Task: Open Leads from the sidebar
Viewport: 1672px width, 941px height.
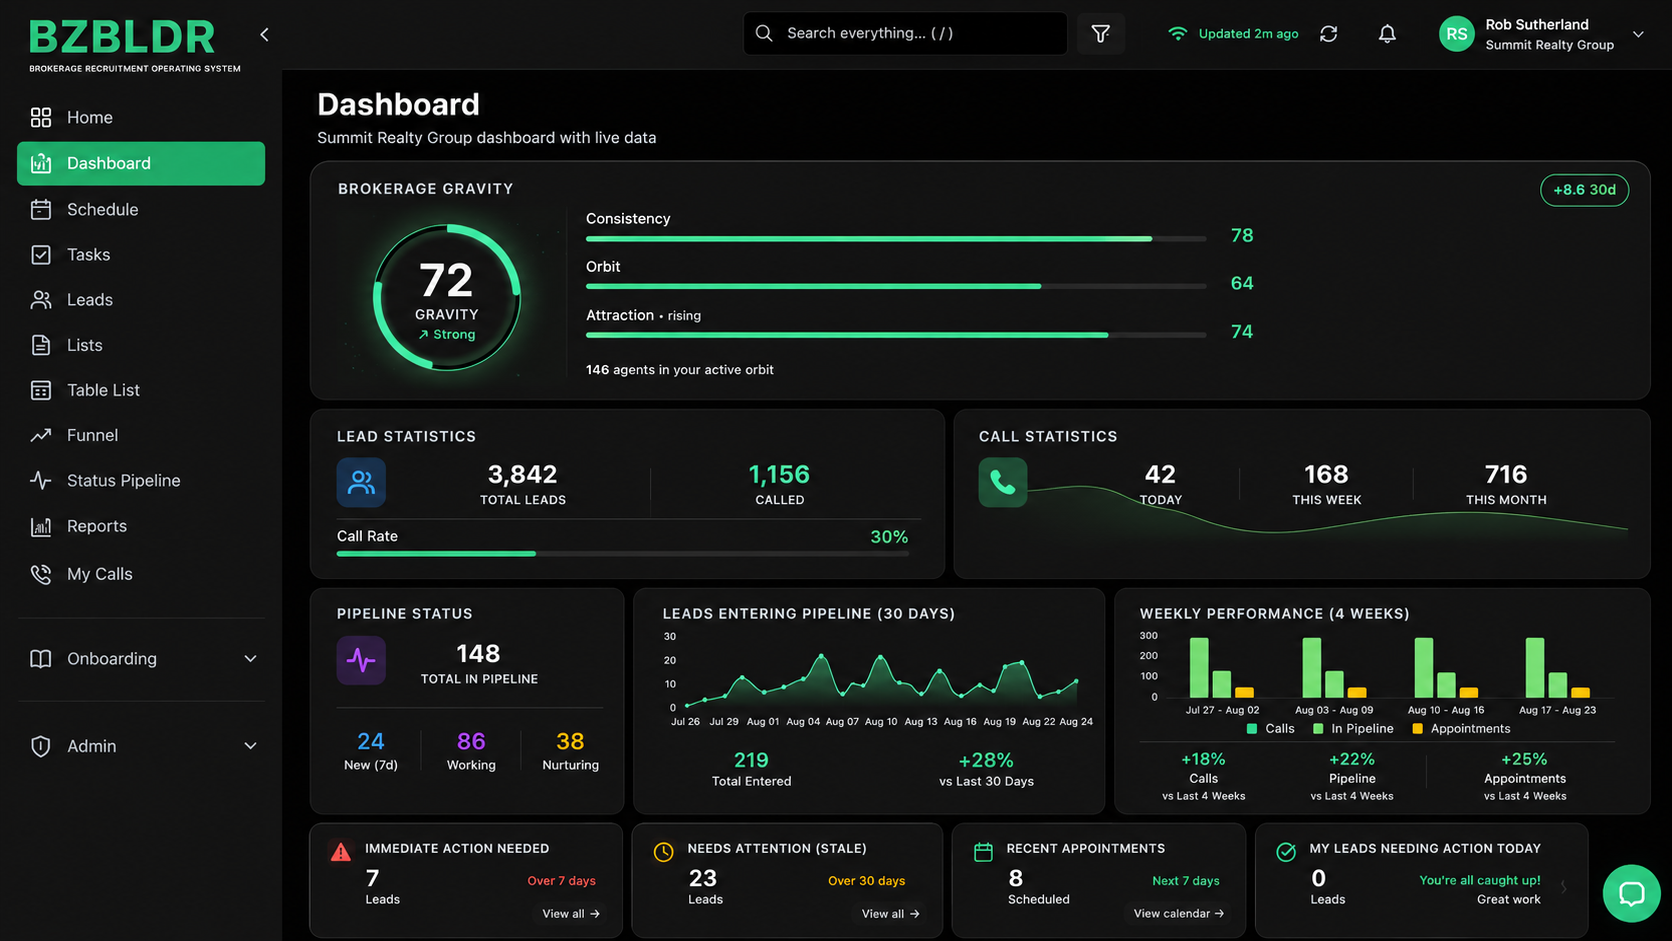Action: click(141, 300)
